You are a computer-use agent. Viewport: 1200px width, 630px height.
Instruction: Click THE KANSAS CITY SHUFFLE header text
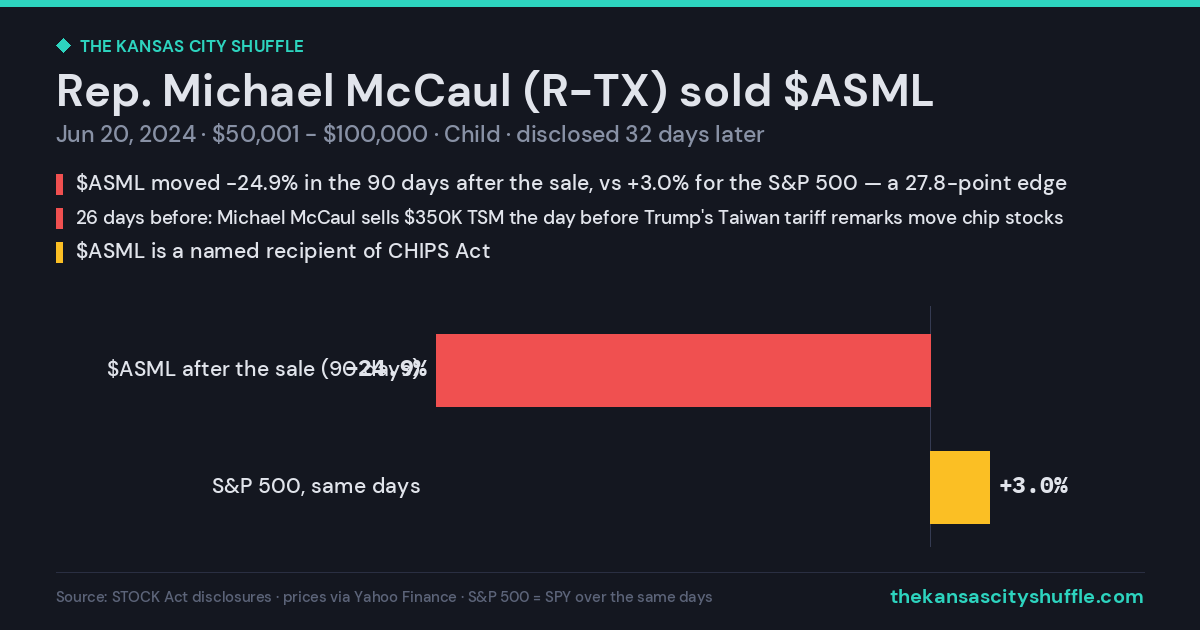coord(191,46)
